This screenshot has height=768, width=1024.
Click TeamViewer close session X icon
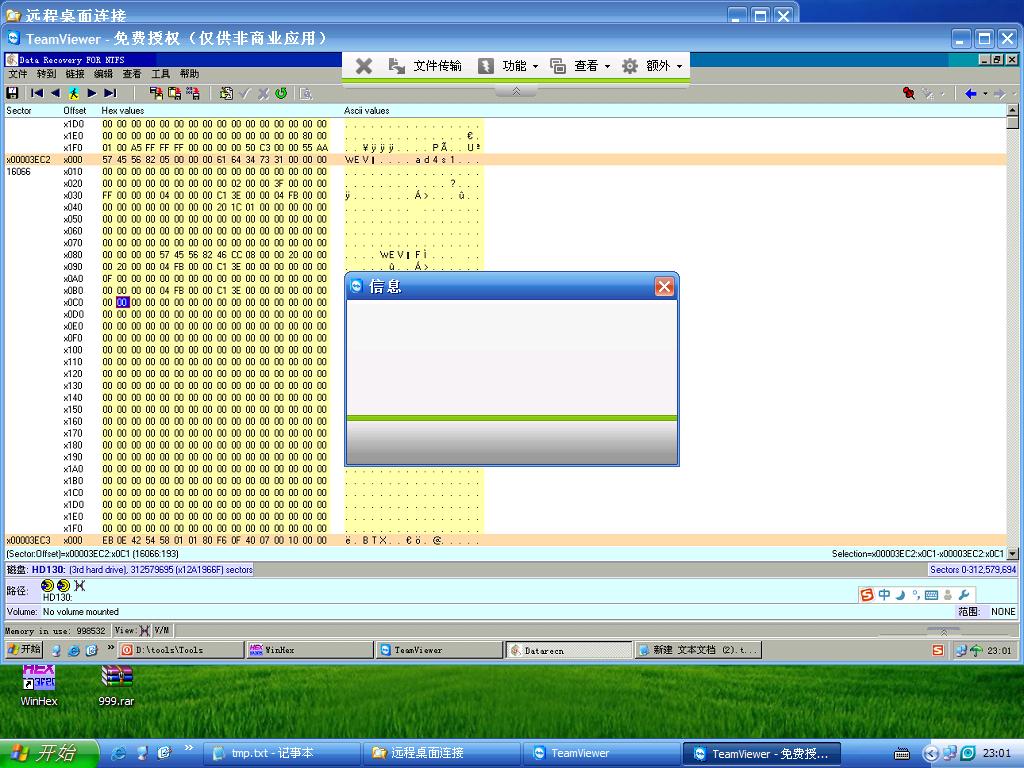pos(364,66)
